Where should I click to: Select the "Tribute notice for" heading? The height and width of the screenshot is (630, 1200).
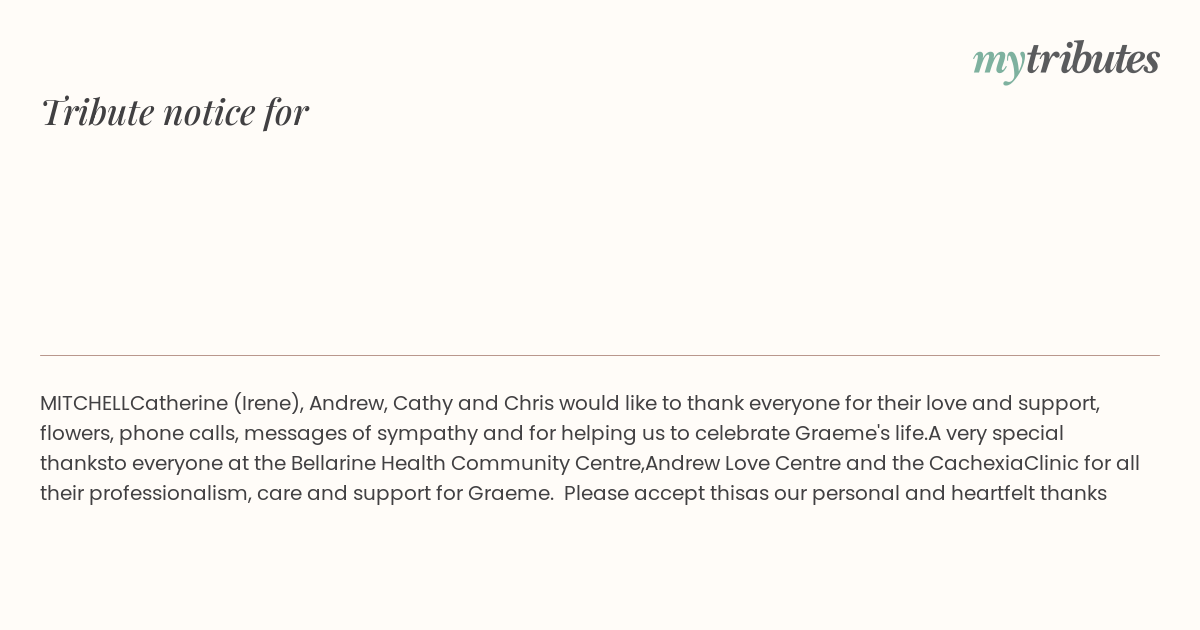coord(174,112)
